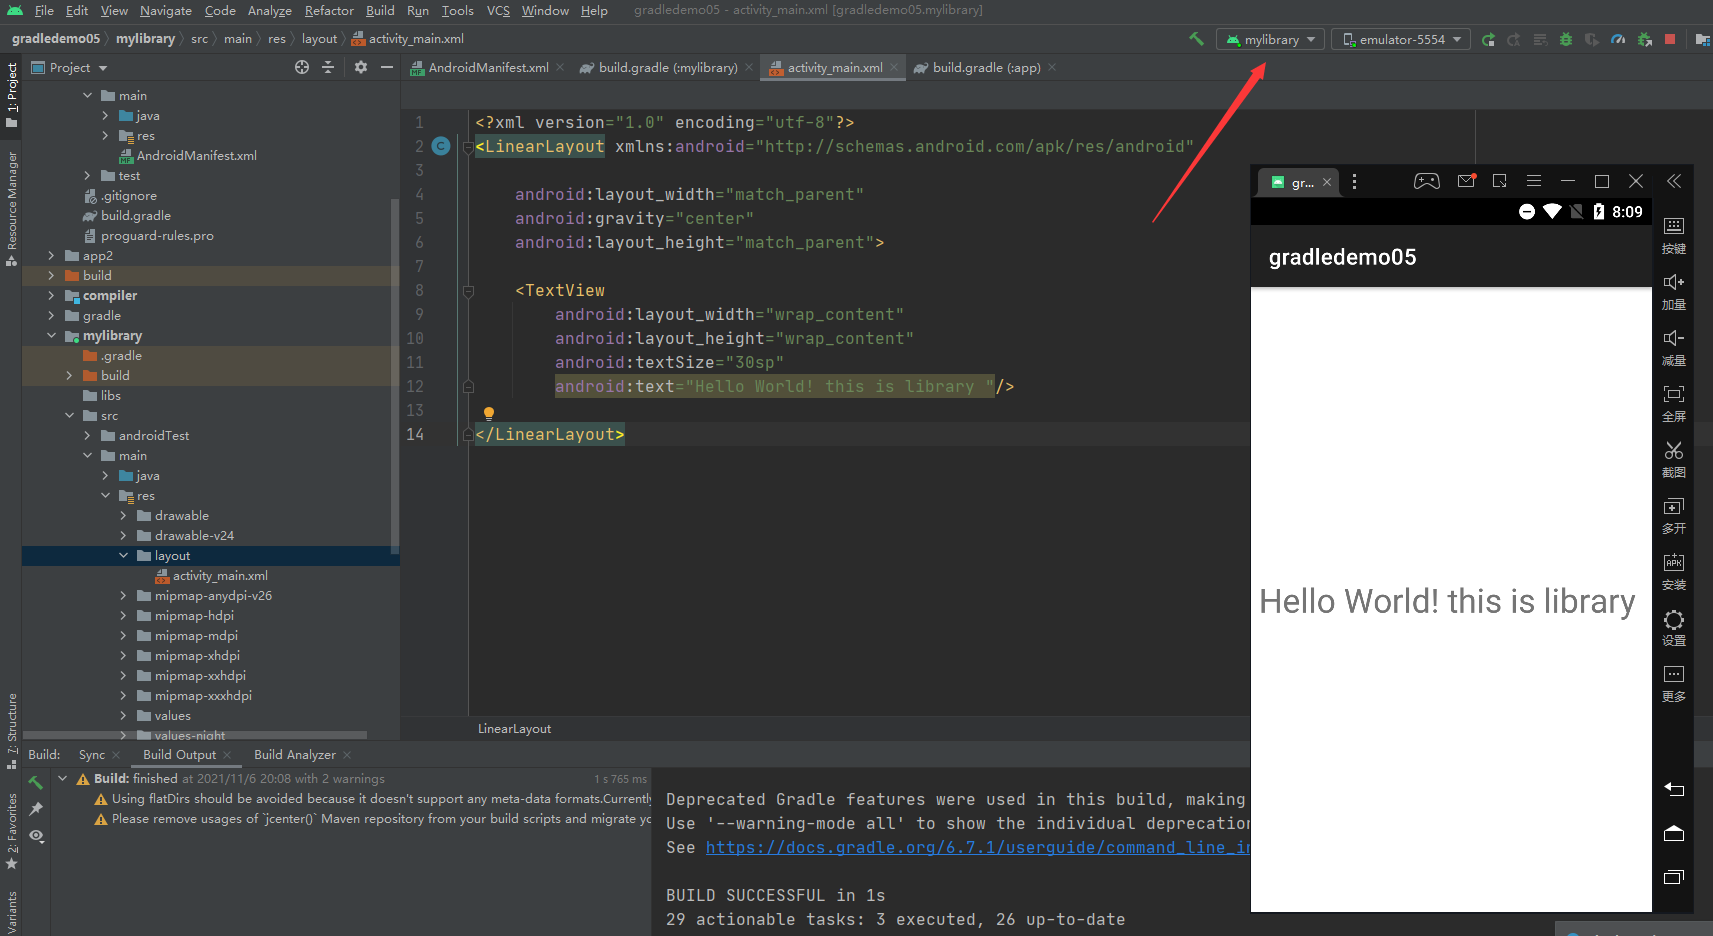Open the mylibrary run configuration dropdown
This screenshot has width=1713, height=936.
coord(1270,39)
